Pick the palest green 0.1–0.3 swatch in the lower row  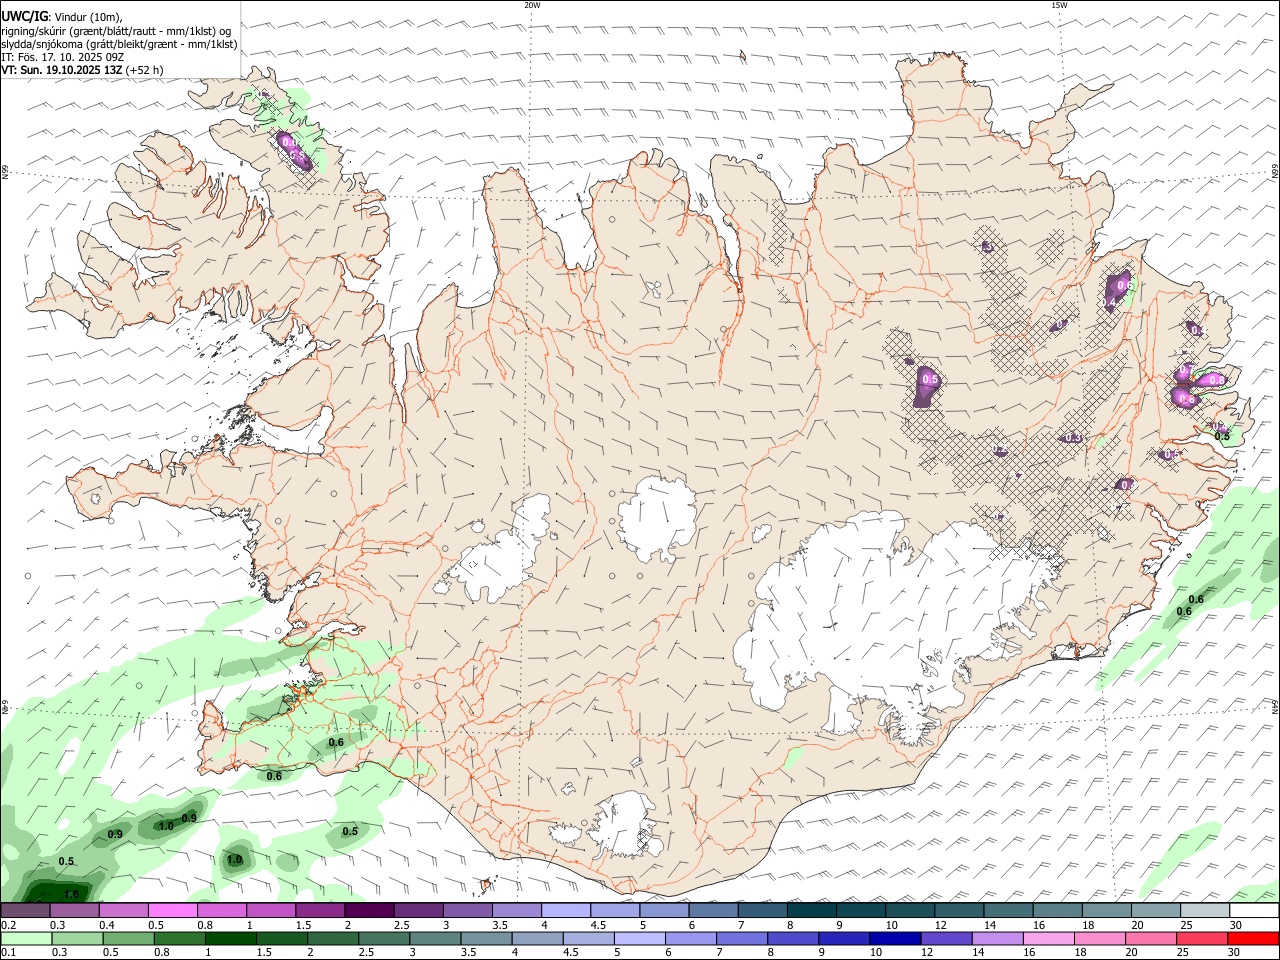click(x=26, y=939)
